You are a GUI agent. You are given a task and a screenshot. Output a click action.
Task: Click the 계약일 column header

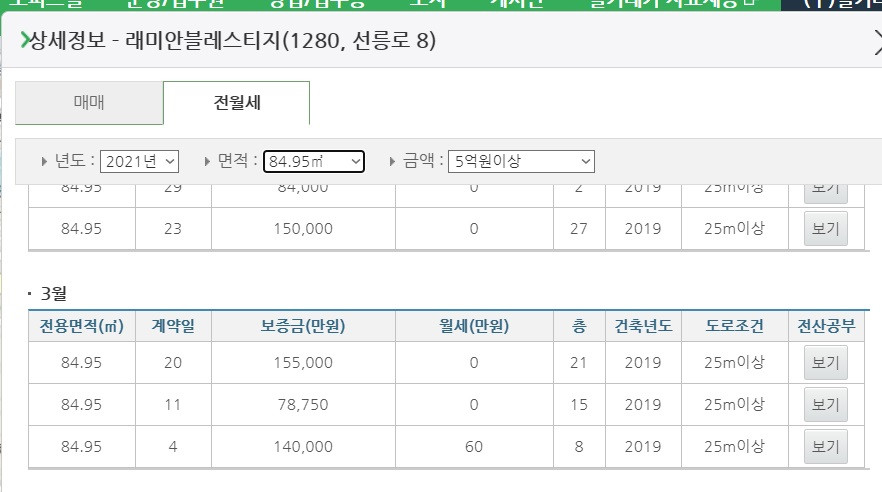point(173,326)
